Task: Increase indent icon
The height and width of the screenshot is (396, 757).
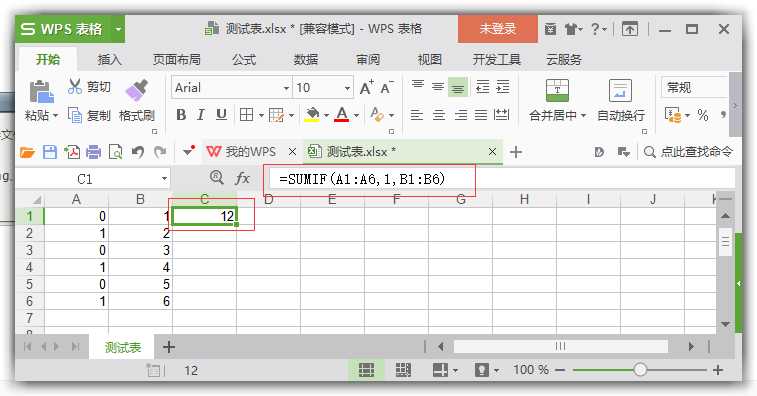Action: [503, 87]
